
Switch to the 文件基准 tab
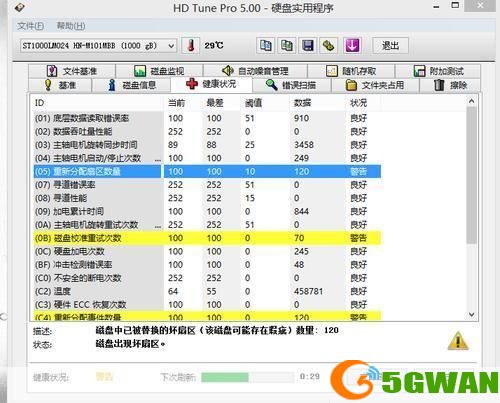(72, 71)
